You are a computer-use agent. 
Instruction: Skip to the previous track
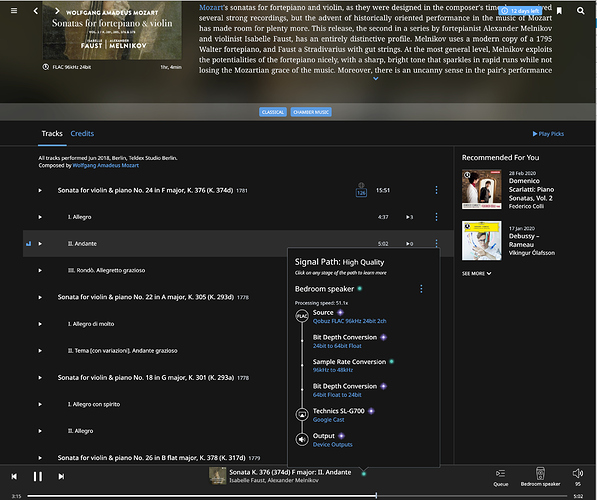14,476
